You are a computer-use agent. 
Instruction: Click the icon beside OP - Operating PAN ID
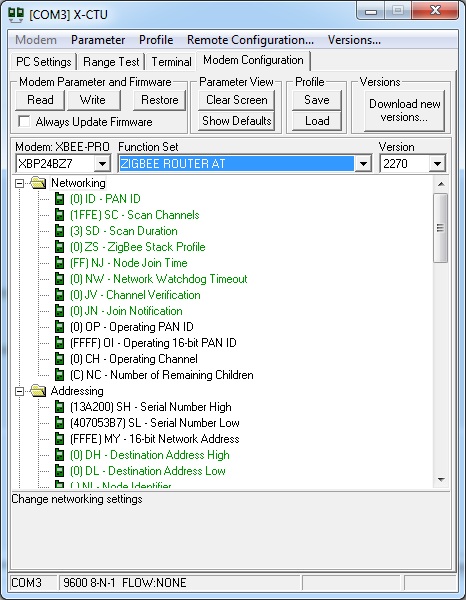[x=59, y=327]
